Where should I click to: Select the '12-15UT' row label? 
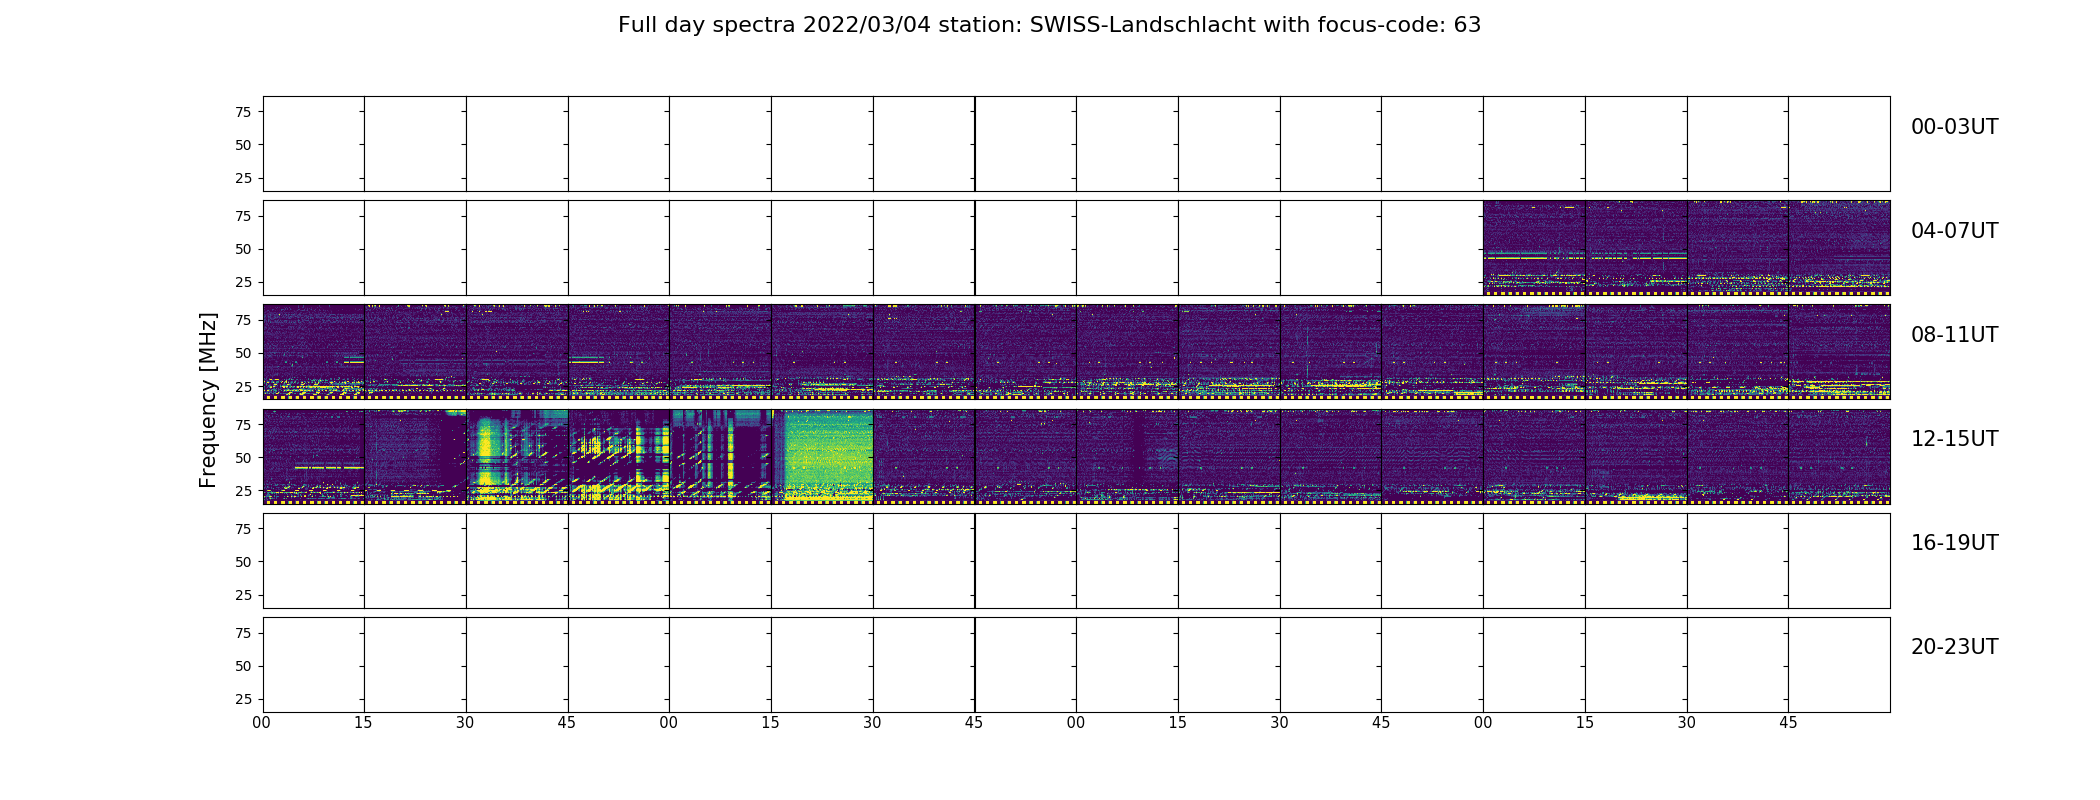[x=1954, y=439]
